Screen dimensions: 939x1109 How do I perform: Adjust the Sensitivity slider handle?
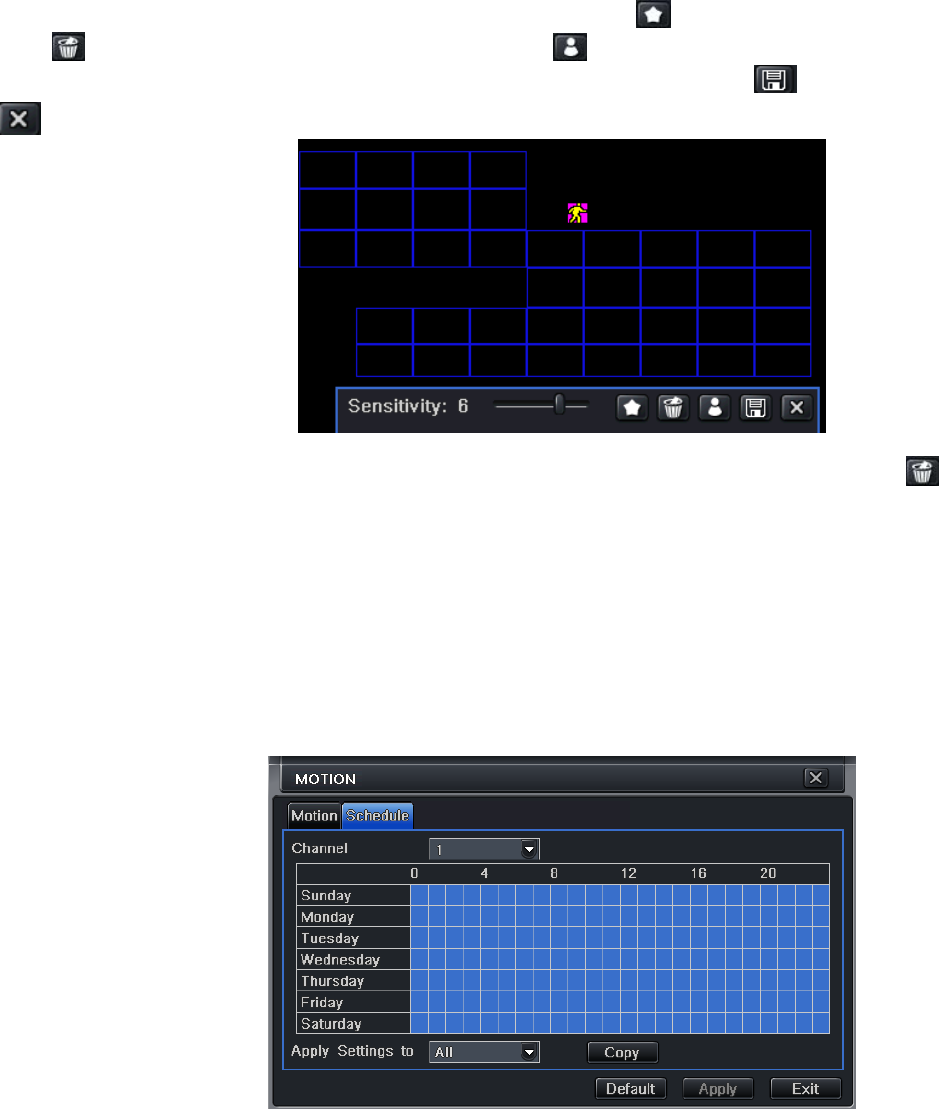[x=559, y=405]
